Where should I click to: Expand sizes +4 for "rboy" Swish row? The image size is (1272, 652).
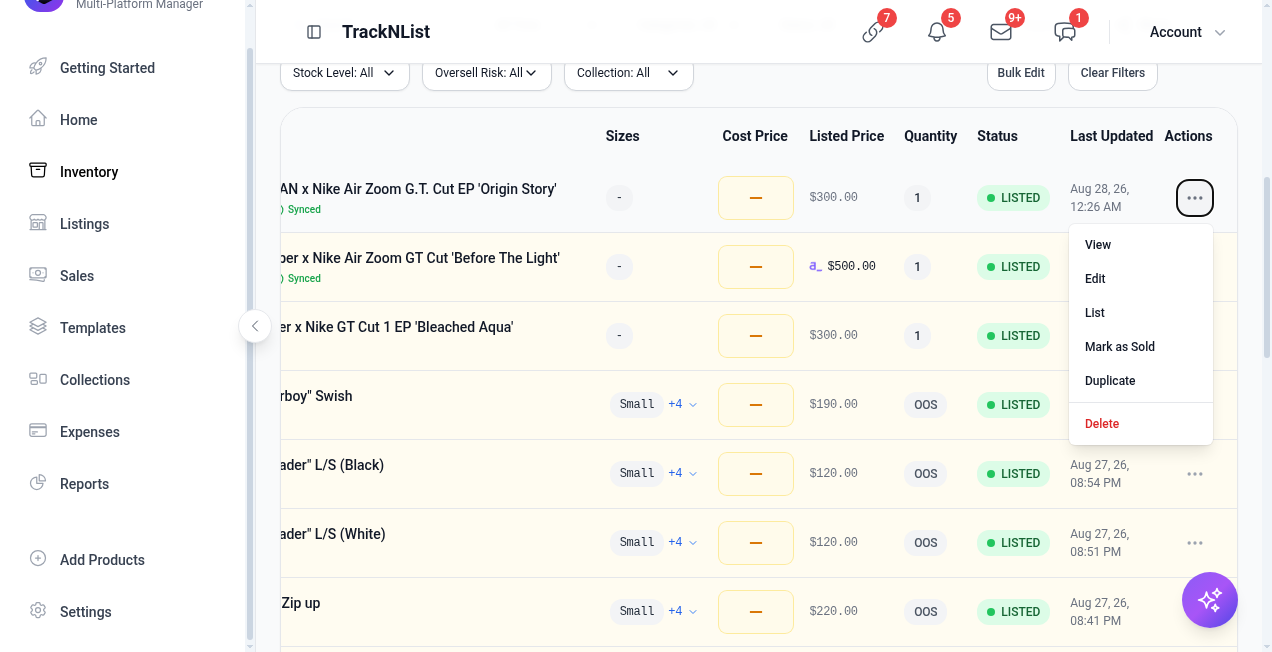tap(683, 404)
